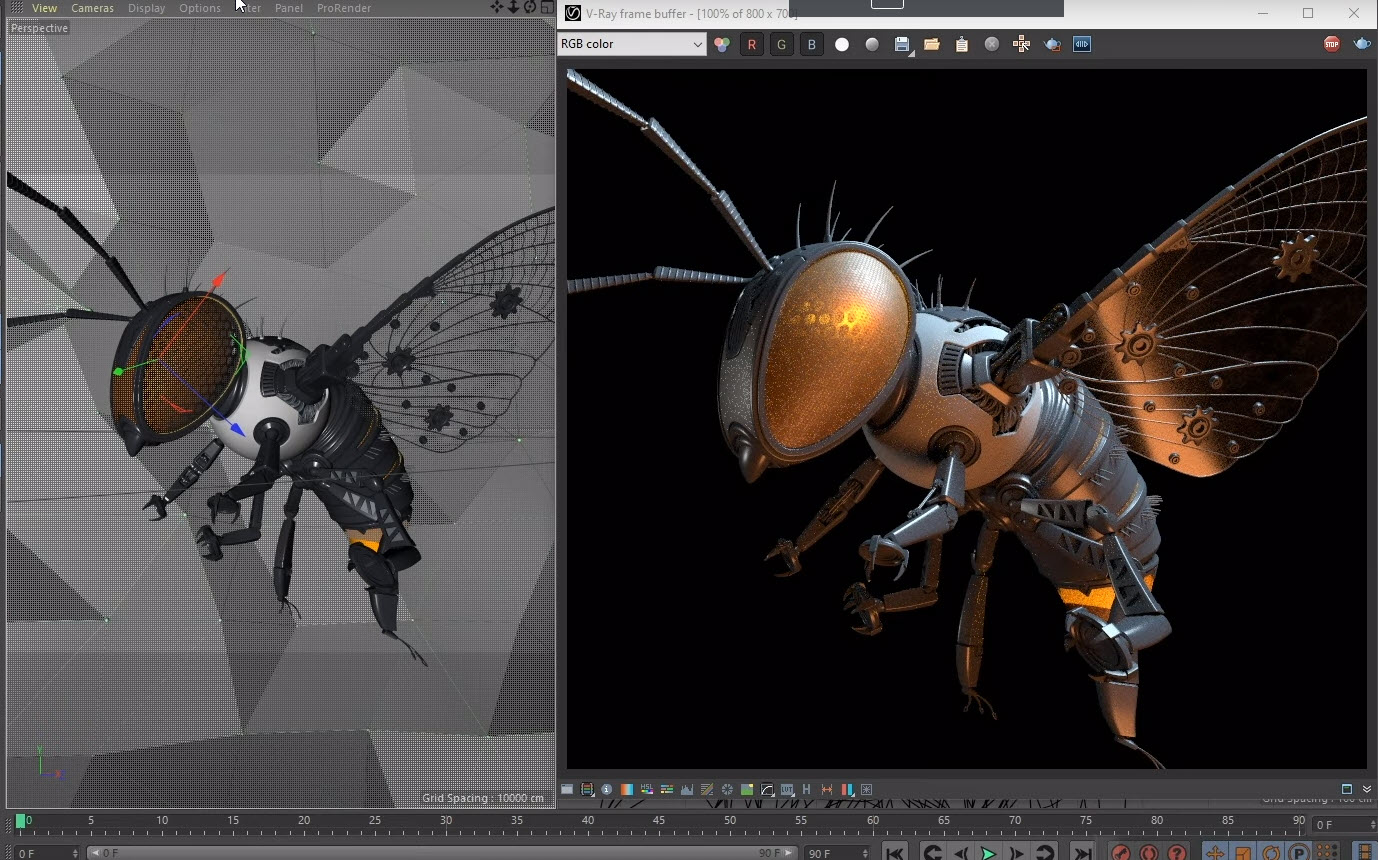Toggle the red channel in frame buffer
Viewport: 1378px width, 860px height.
(x=752, y=45)
